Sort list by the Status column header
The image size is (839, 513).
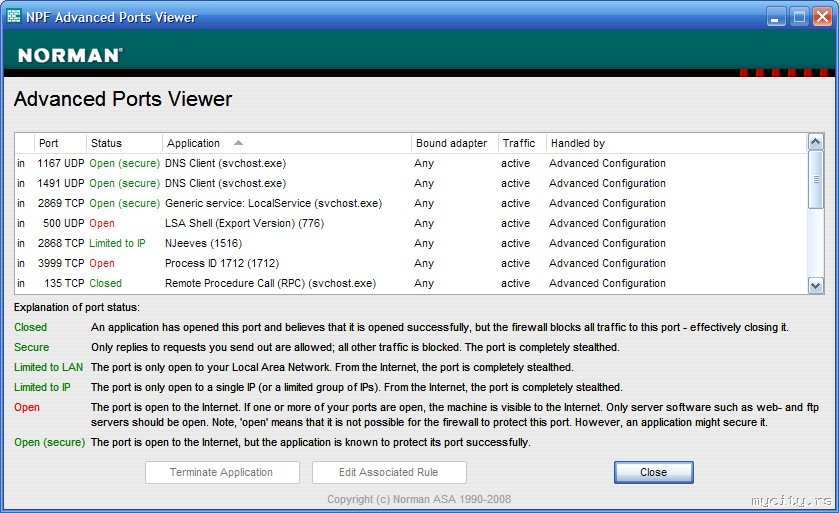[x=124, y=143]
